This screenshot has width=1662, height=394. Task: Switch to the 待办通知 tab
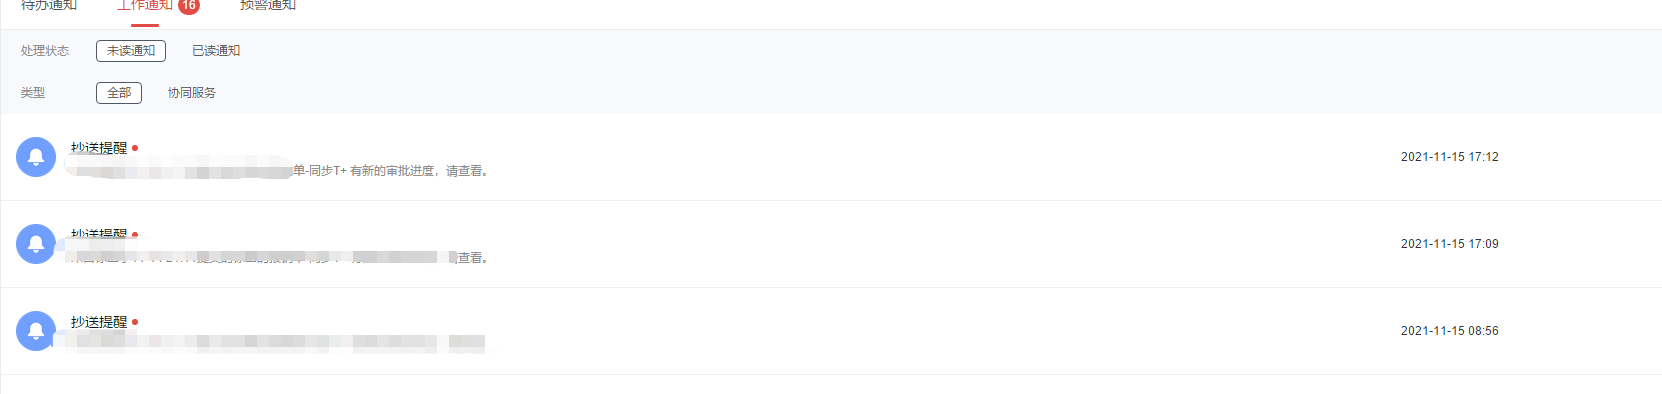click(49, 6)
